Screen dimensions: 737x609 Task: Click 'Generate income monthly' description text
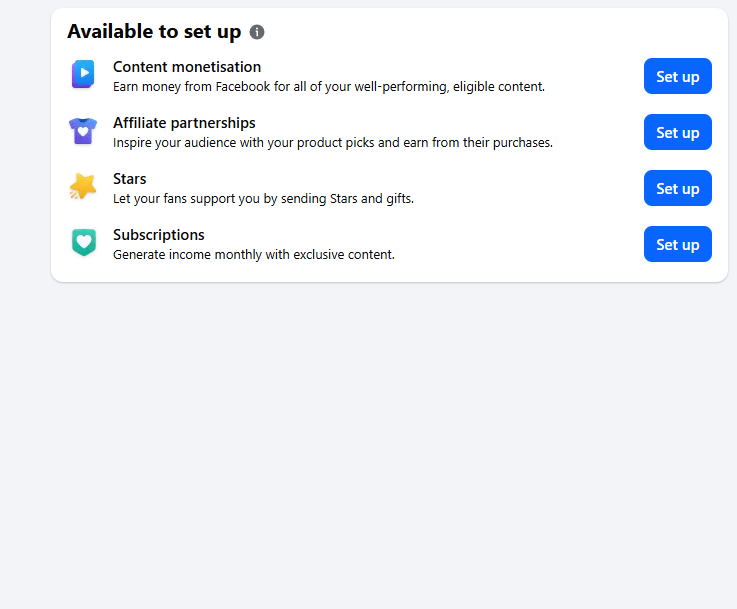[254, 255]
